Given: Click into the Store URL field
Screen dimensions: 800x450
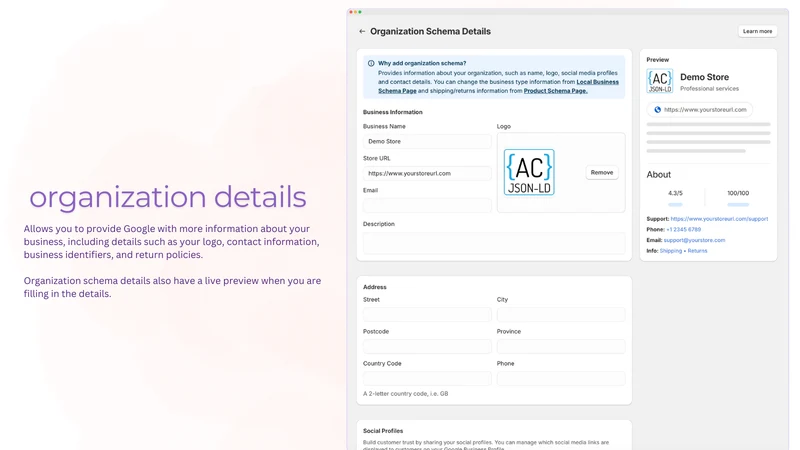Looking at the screenshot, I should click(427, 173).
